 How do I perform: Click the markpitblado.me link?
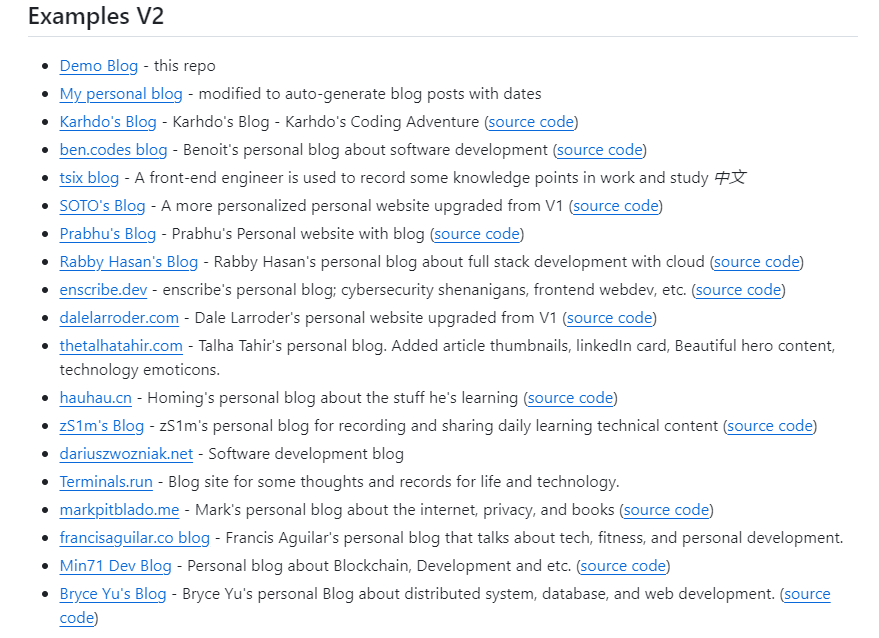click(x=119, y=510)
